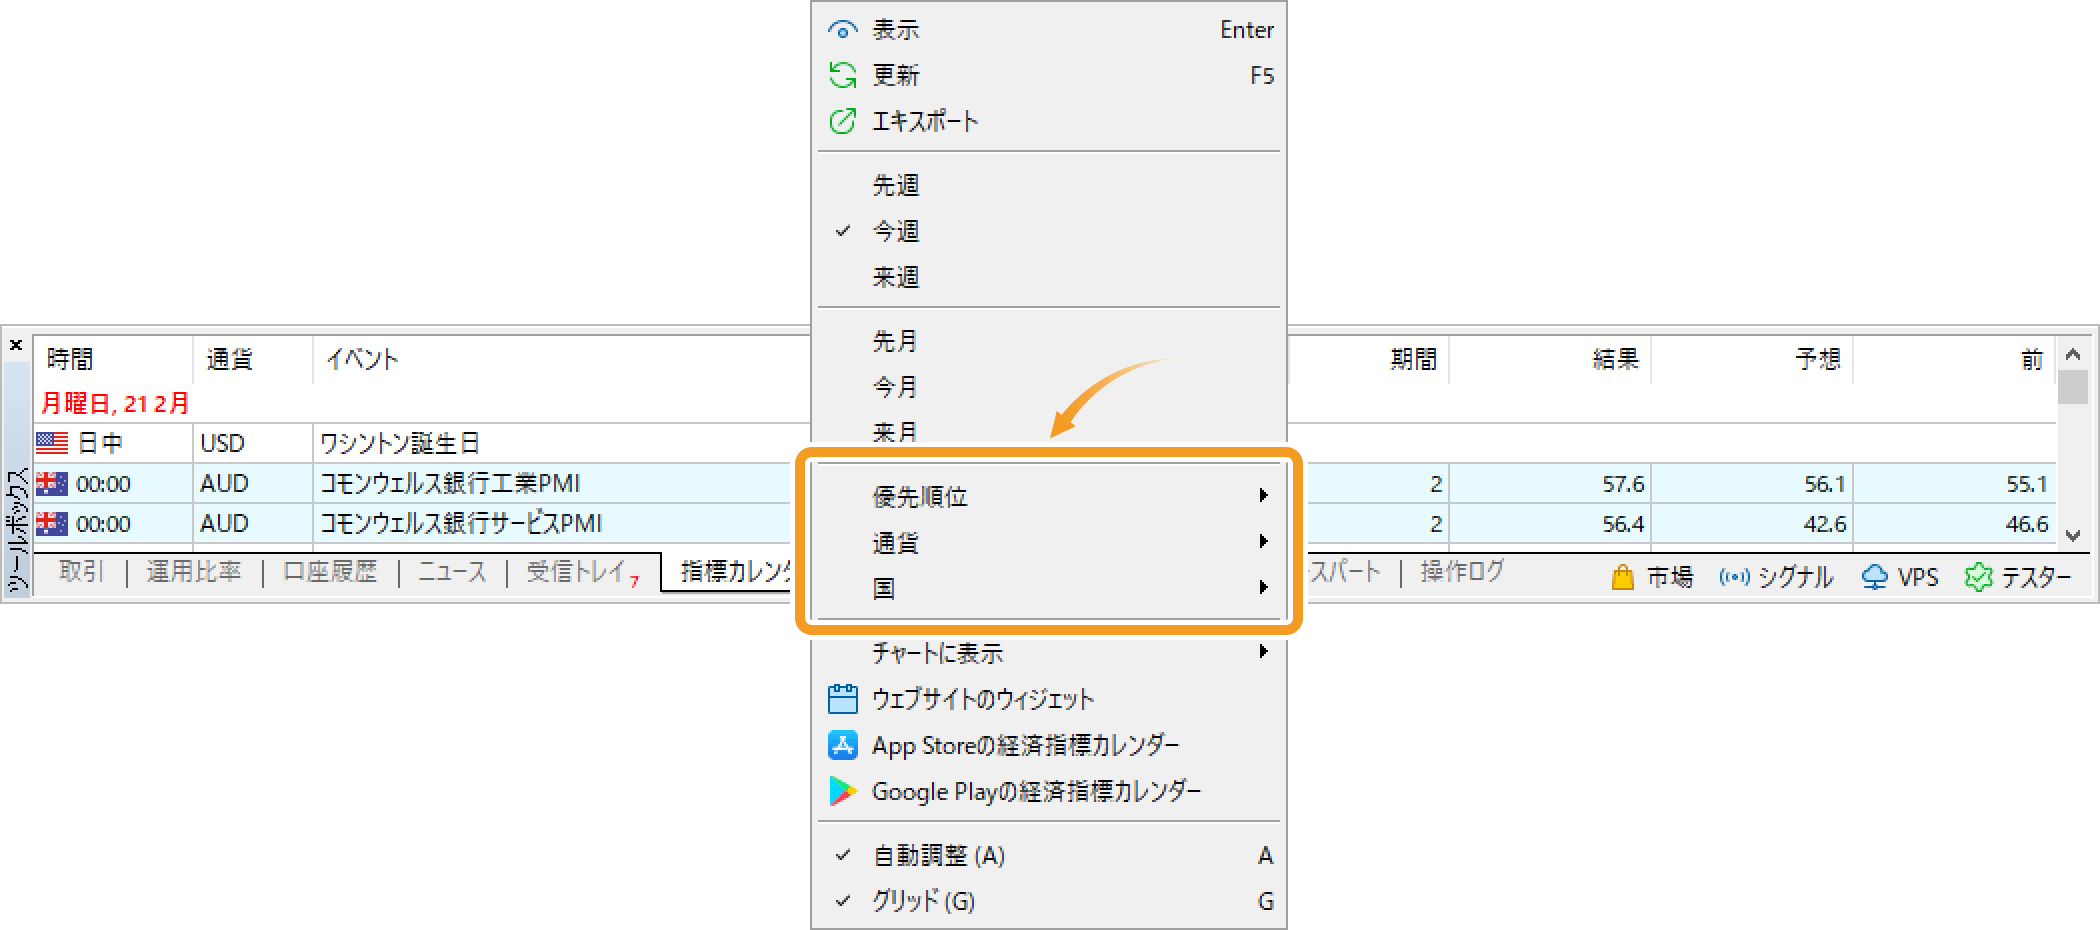This screenshot has width=2100, height=930.
Task: Click the App Store icon in menu
Action: pos(843,745)
